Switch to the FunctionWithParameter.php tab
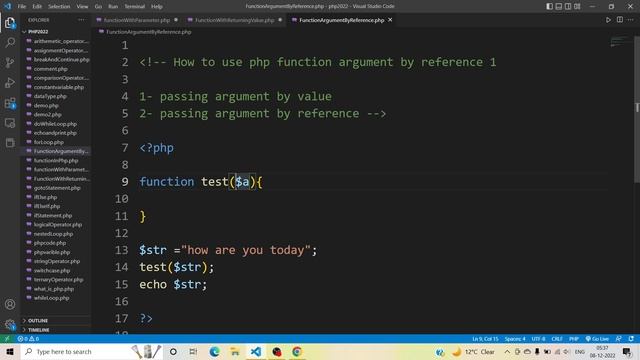The image size is (640, 360). [x=137, y=20]
